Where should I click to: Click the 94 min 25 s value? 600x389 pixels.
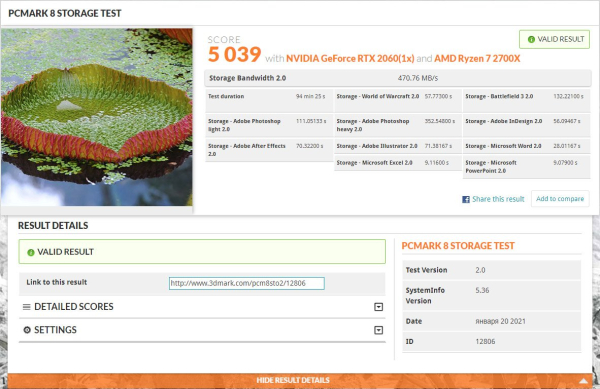tap(310, 96)
